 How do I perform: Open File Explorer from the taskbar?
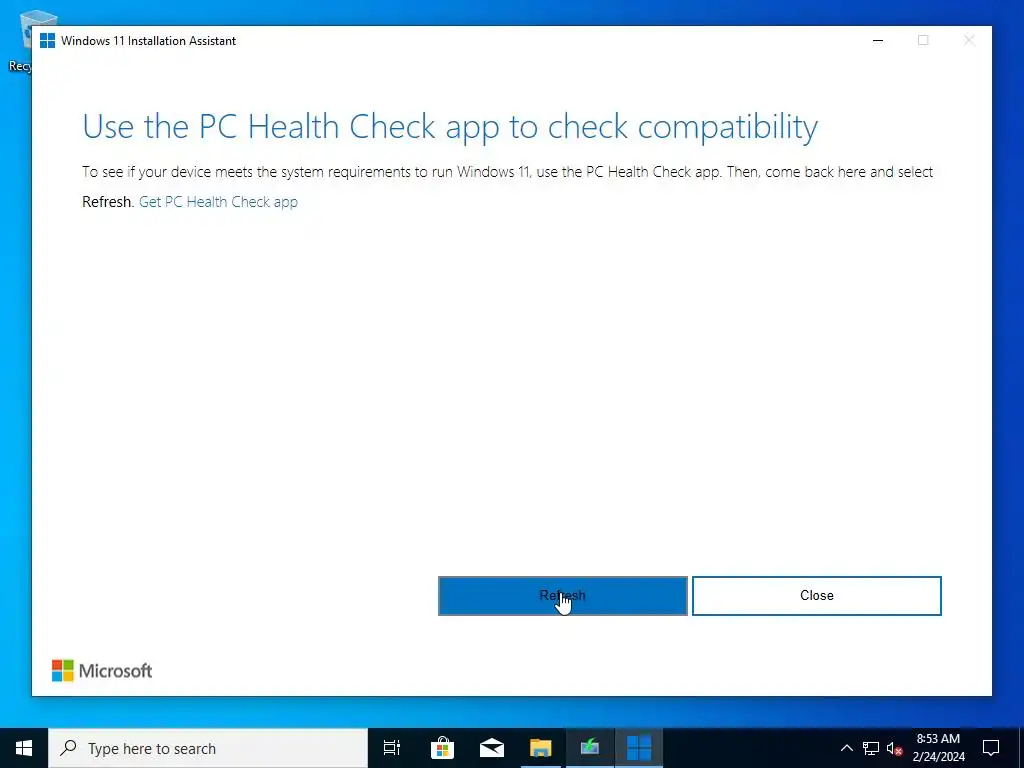[x=541, y=748]
